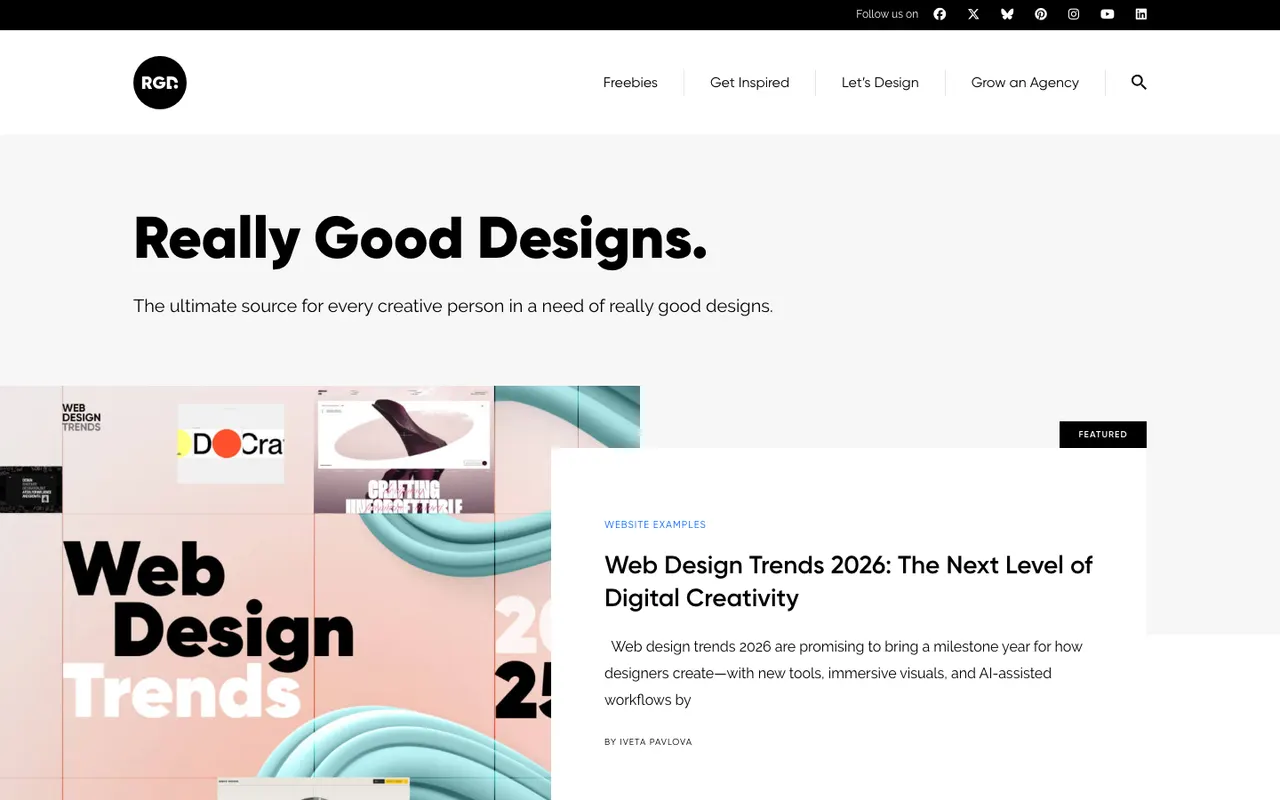Click the 'Really Good Designs.' heading
Viewport: 1280px width, 800px height.
tap(420, 239)
